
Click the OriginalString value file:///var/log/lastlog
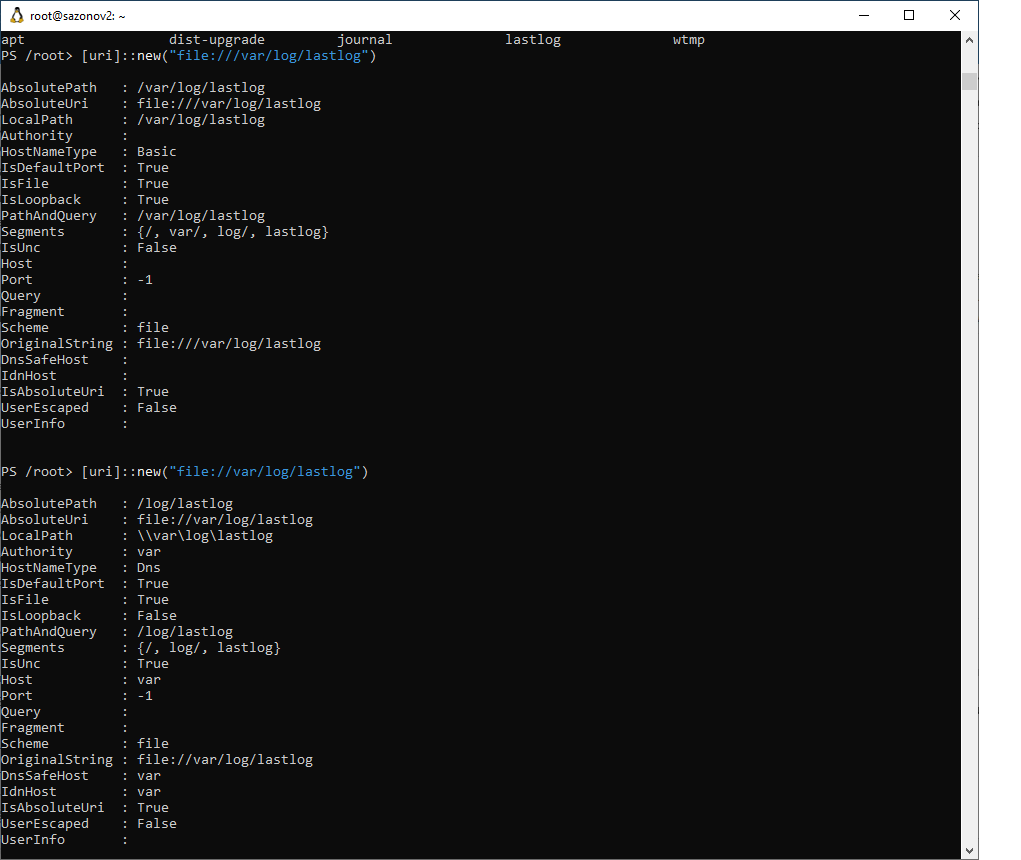click(x=229, y=344)
